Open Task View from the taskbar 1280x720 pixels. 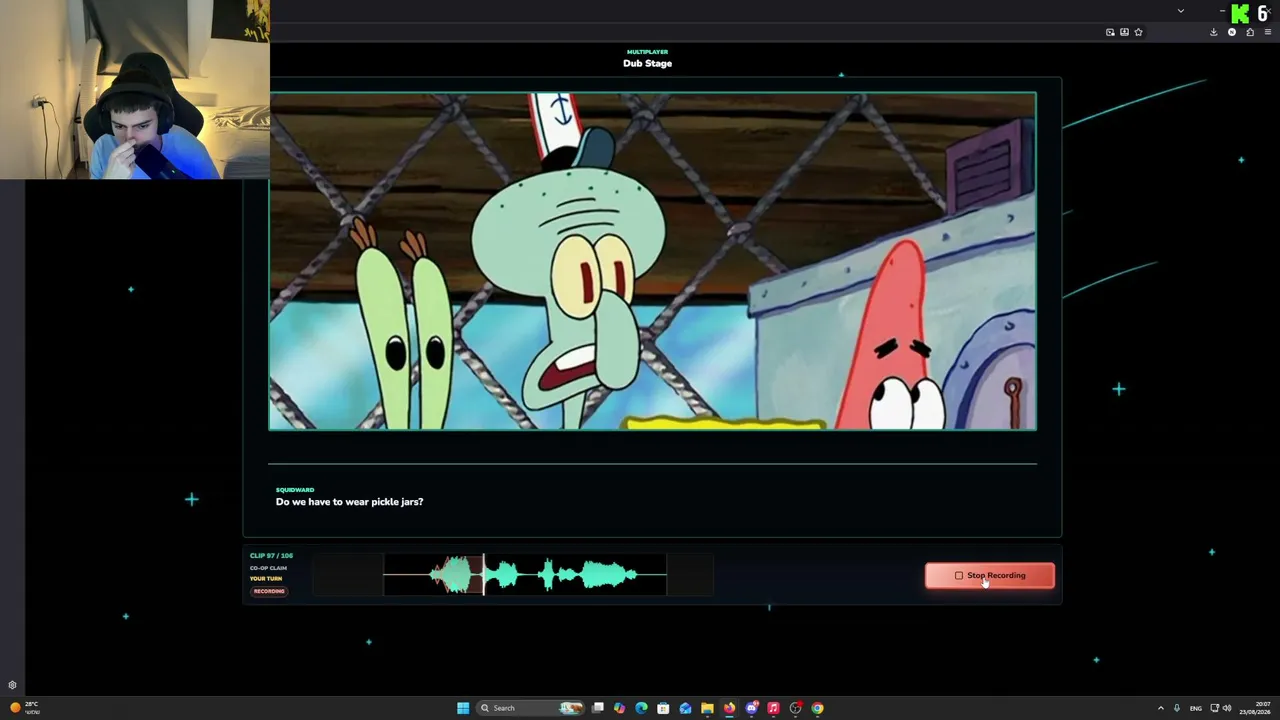(598, 708)
